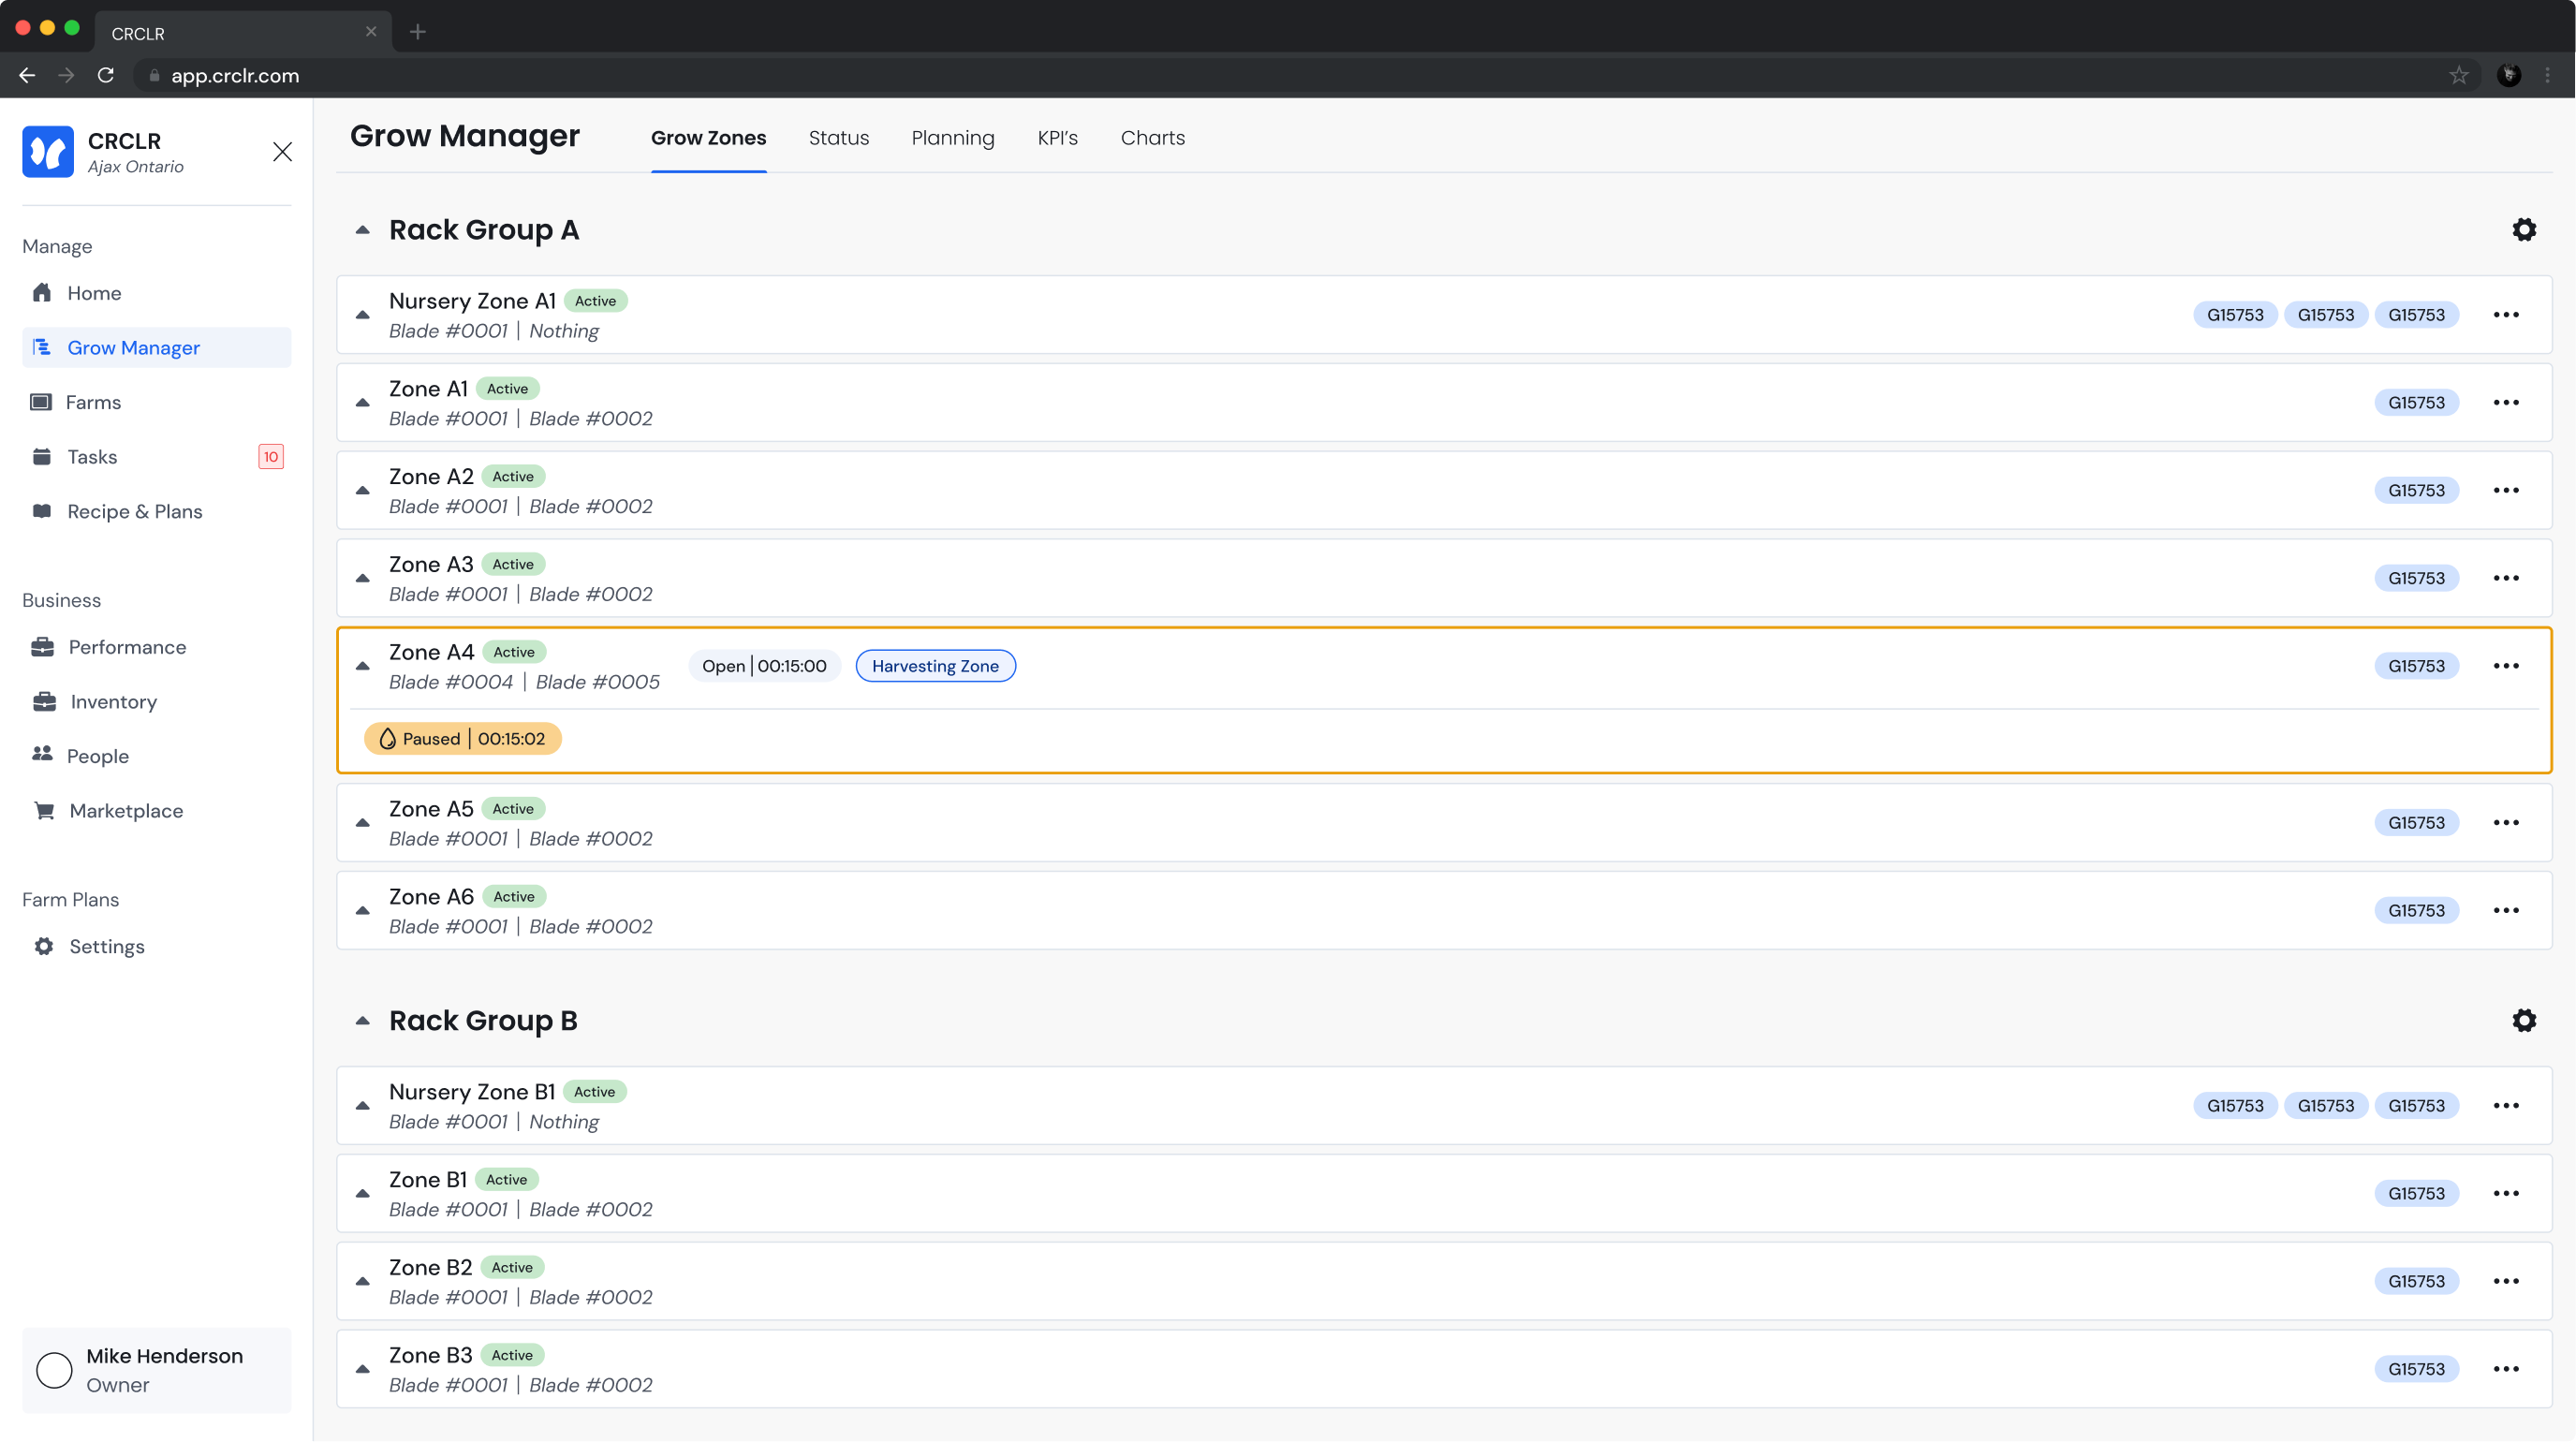This screenshot has height=1442, width=2576.
Task: Close the sidebar with X icon
Action: point(282,152)
